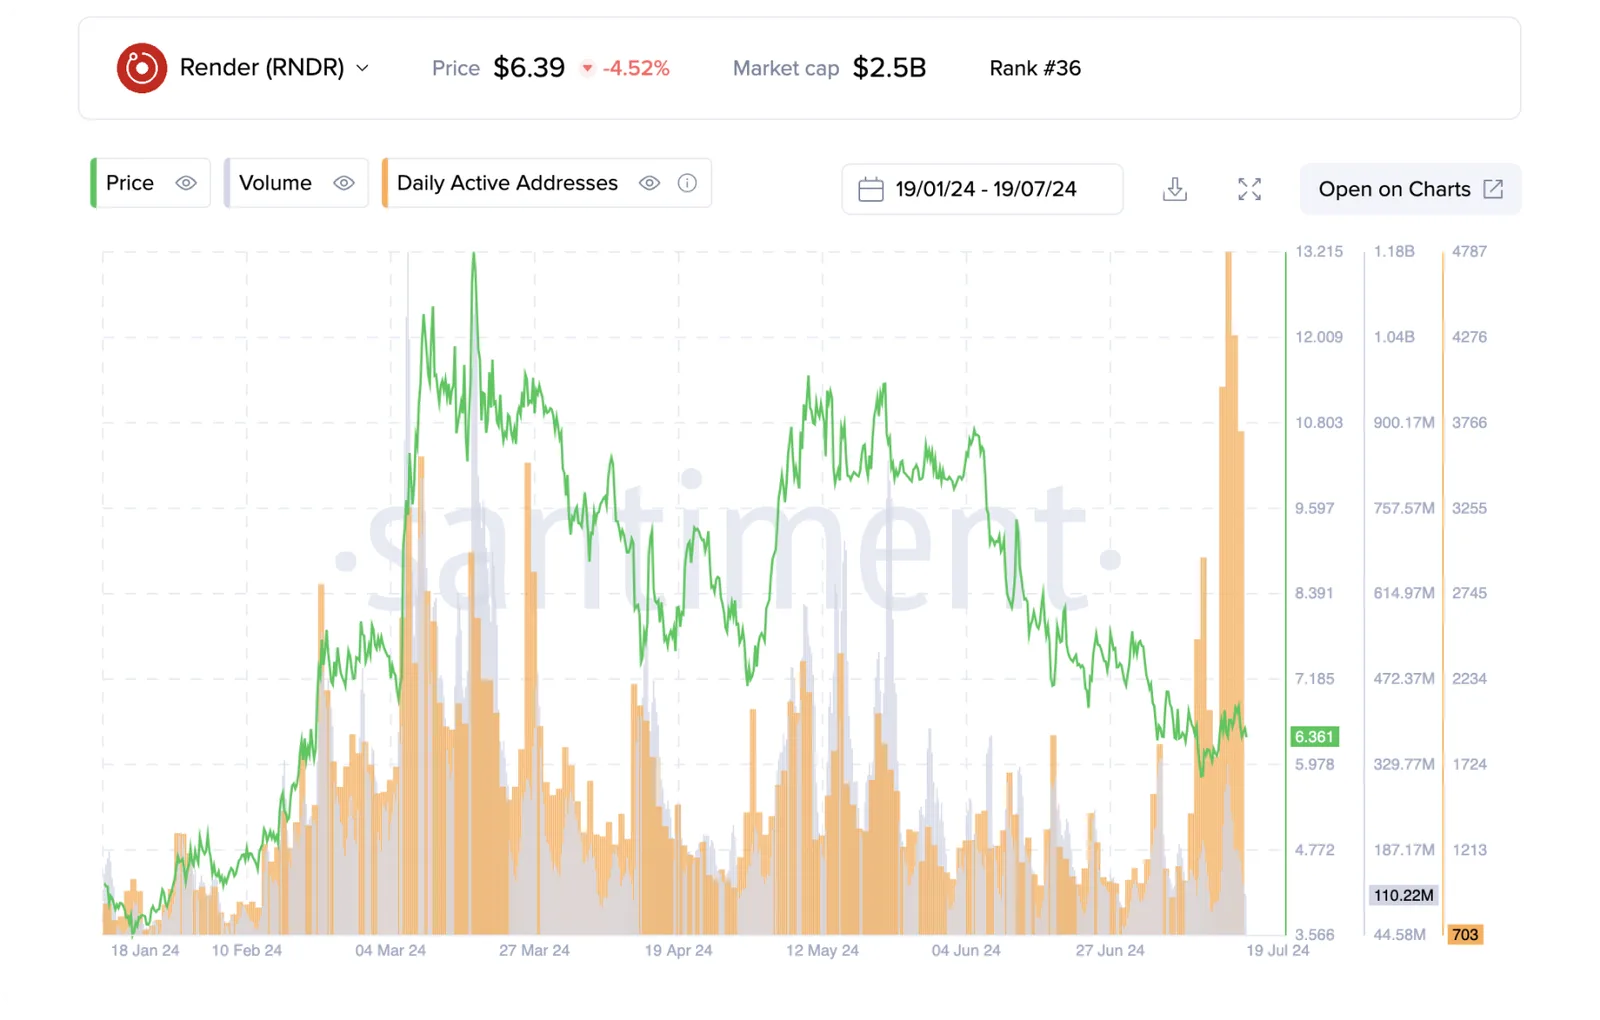
Task: Click the calendar icon in date picker
Action: 871,189
